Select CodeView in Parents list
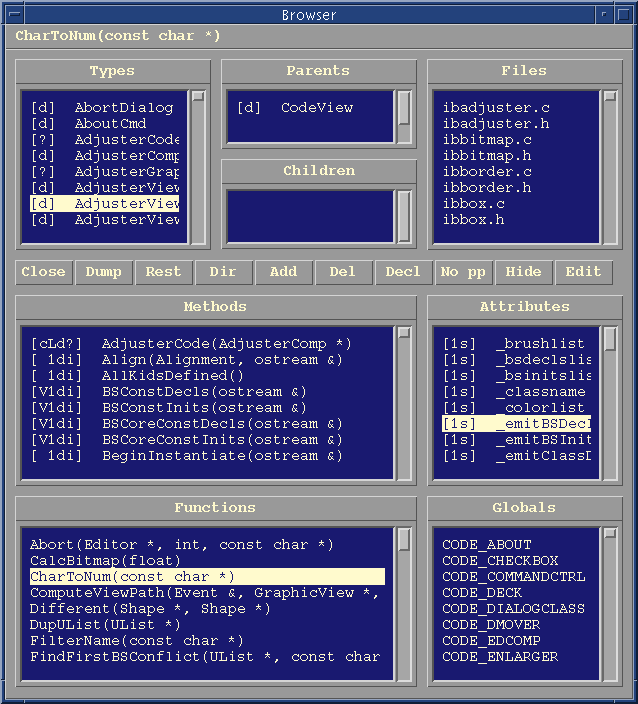This screenshot has height=704, width=638. pyautogui.click(x=311, y=108)
